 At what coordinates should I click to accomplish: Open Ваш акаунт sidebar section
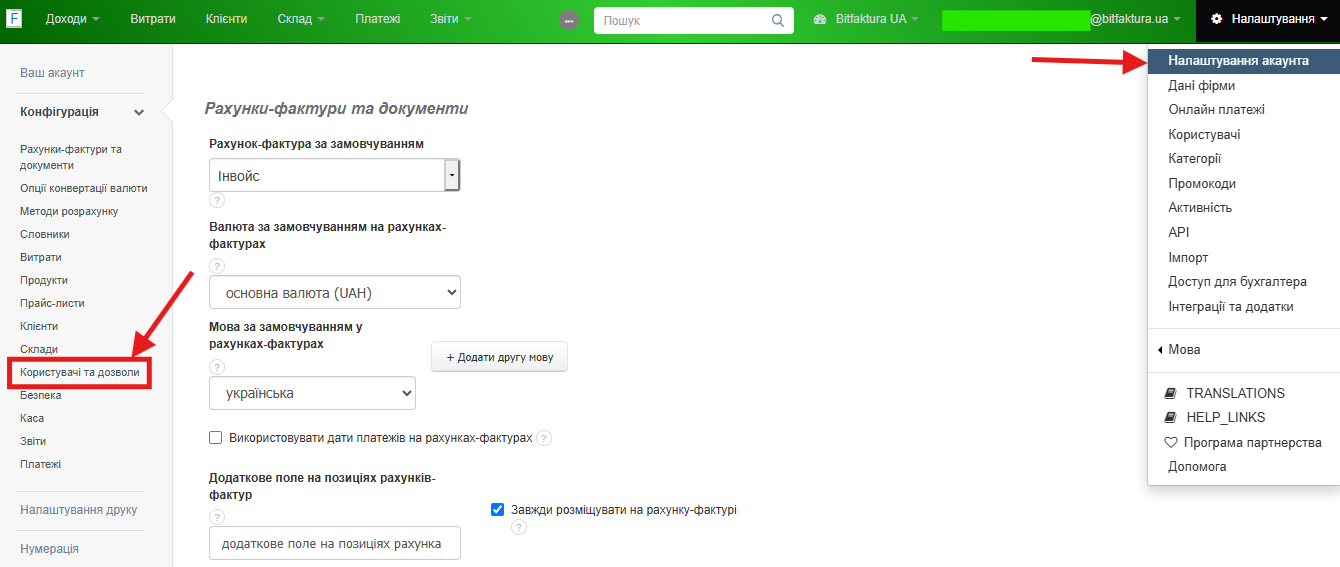[x=52, y=73]
